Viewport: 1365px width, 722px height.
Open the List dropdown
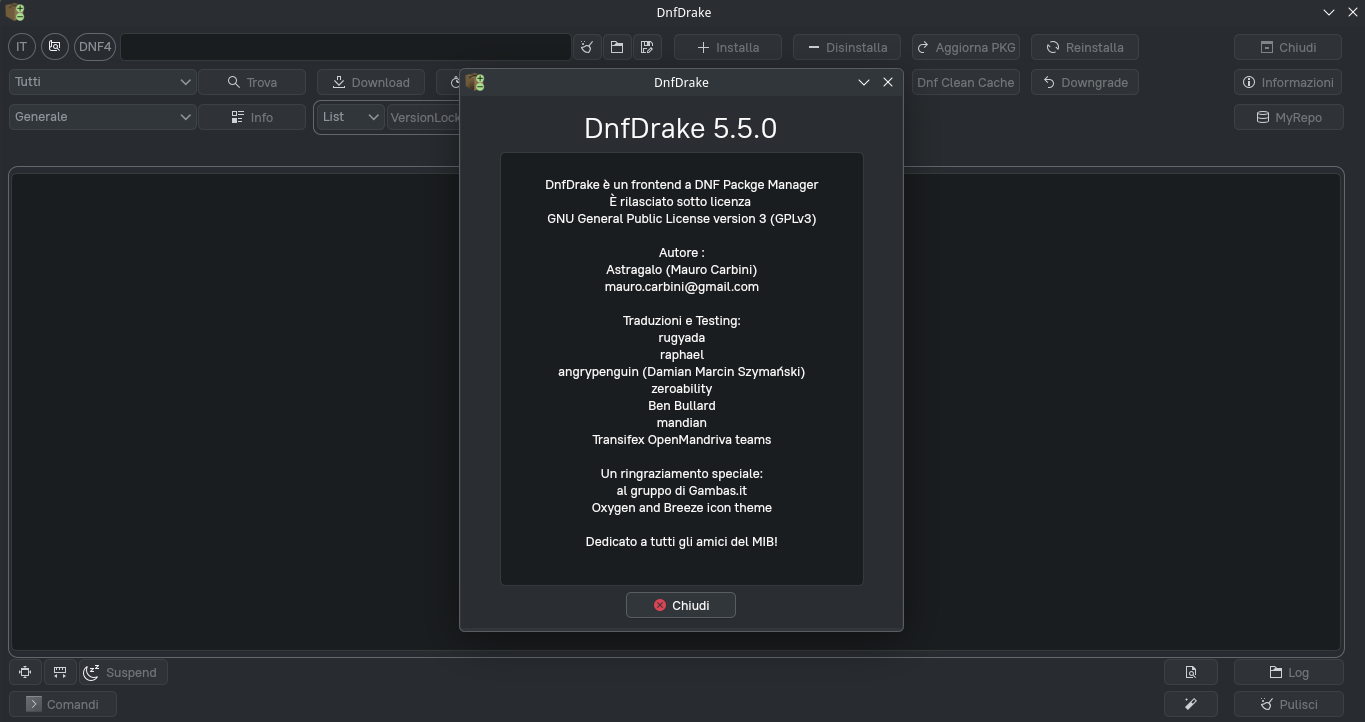(x=350, y=117)
